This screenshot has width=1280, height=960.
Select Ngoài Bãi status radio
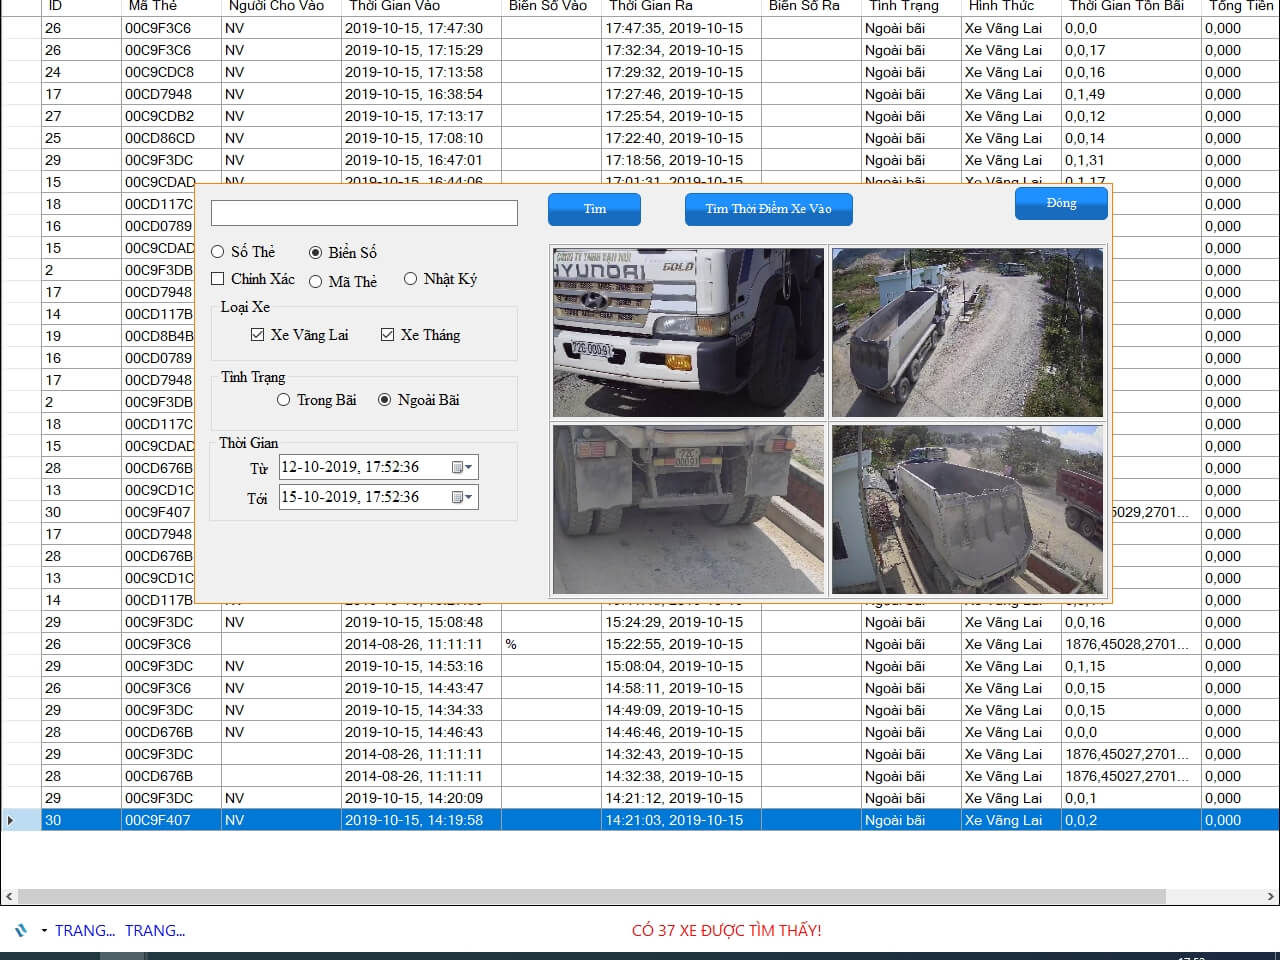[385, 400]
